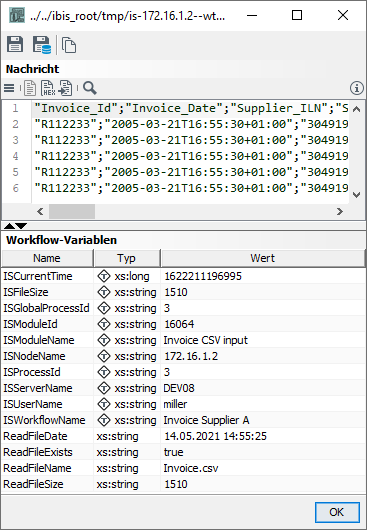This screenshot has height=530, width=367.
Task: Click the horizontal scrollbar thumb
Action: click(72, 212)
